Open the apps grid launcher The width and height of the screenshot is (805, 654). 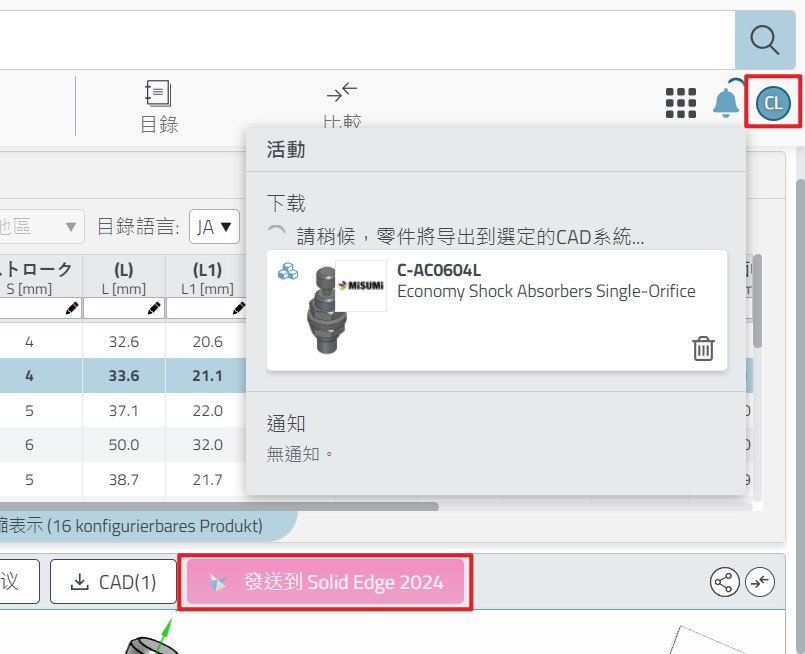681,103
